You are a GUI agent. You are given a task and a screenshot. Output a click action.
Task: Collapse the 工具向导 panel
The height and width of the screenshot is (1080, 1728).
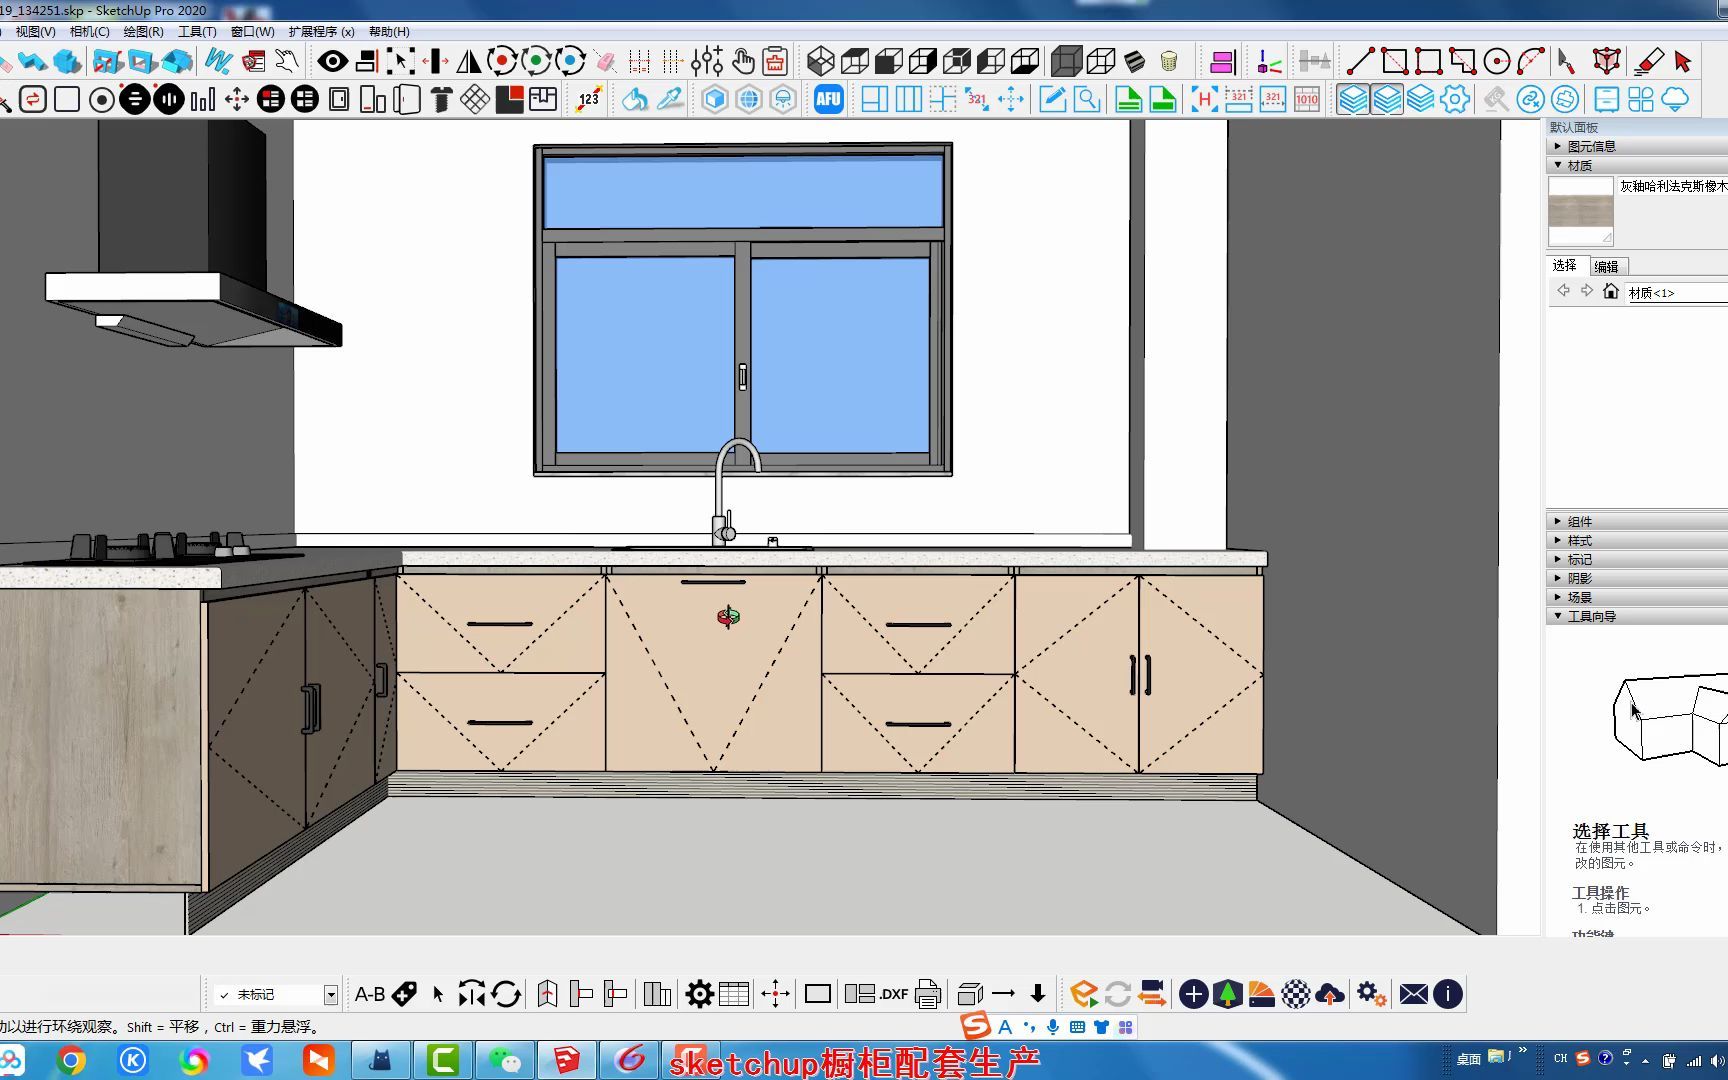pos(1636,616)
